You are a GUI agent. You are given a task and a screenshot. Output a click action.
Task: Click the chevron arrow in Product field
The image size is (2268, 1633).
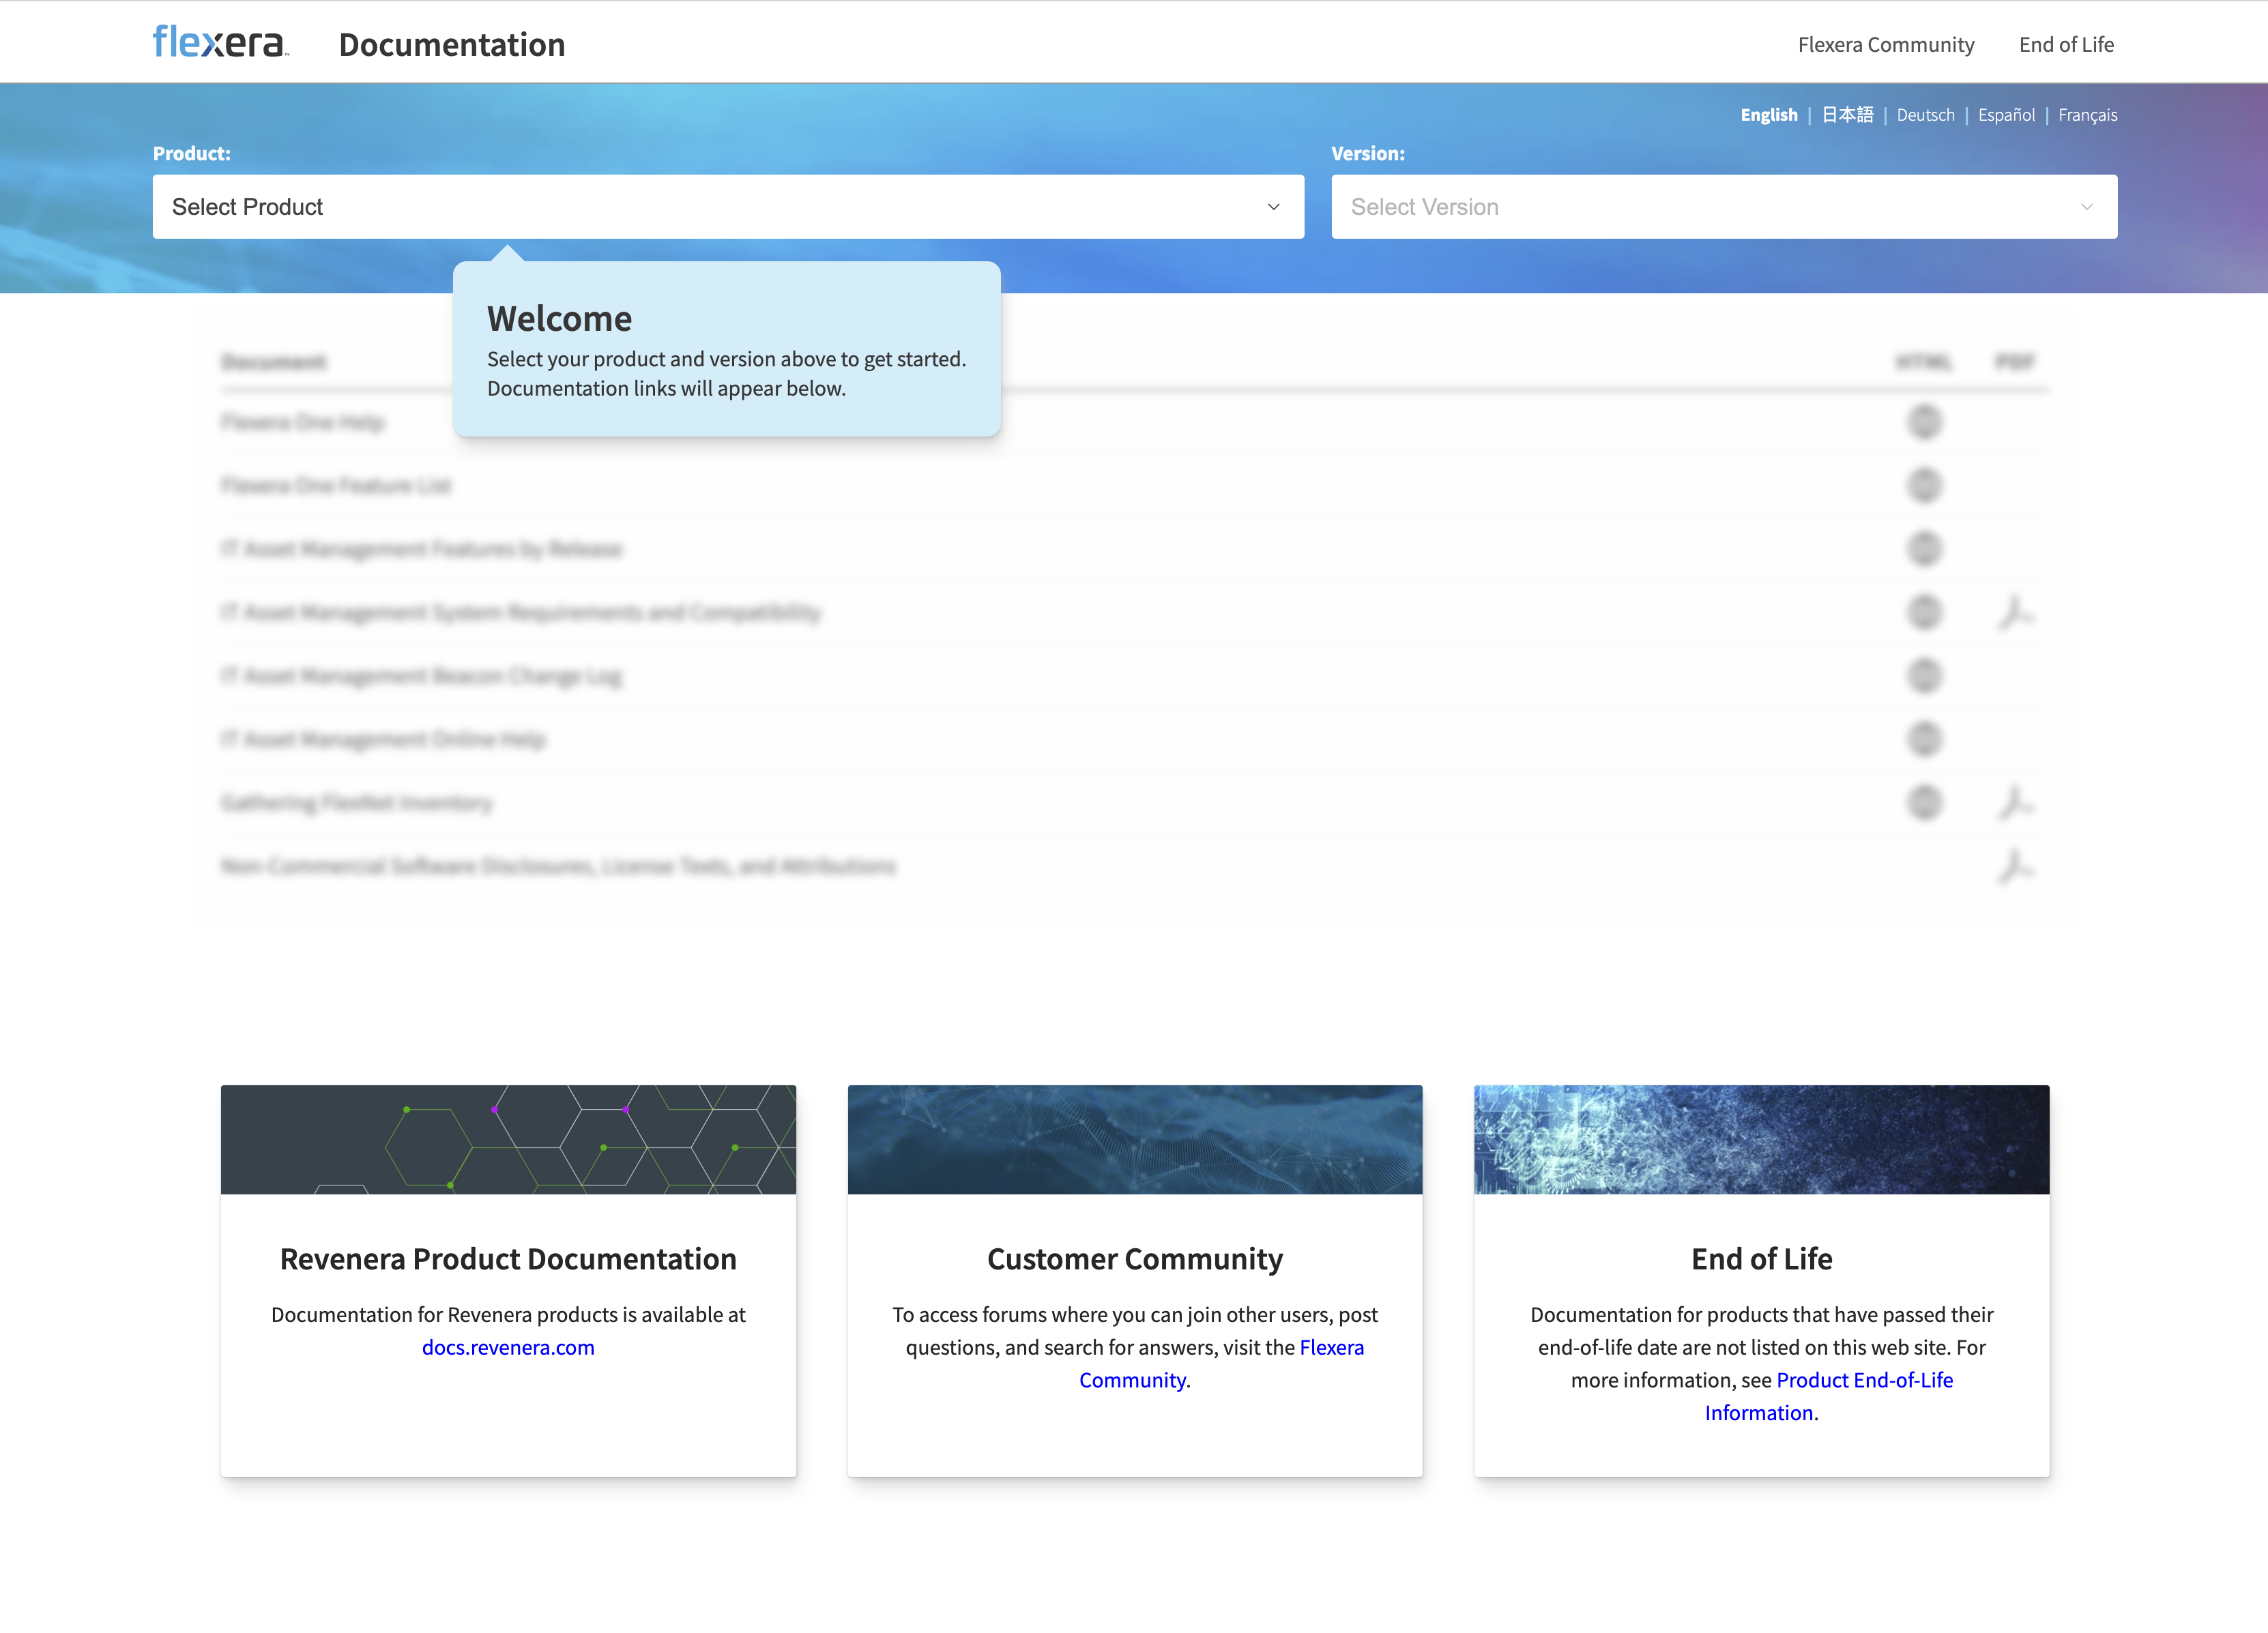coord(1273,207)
